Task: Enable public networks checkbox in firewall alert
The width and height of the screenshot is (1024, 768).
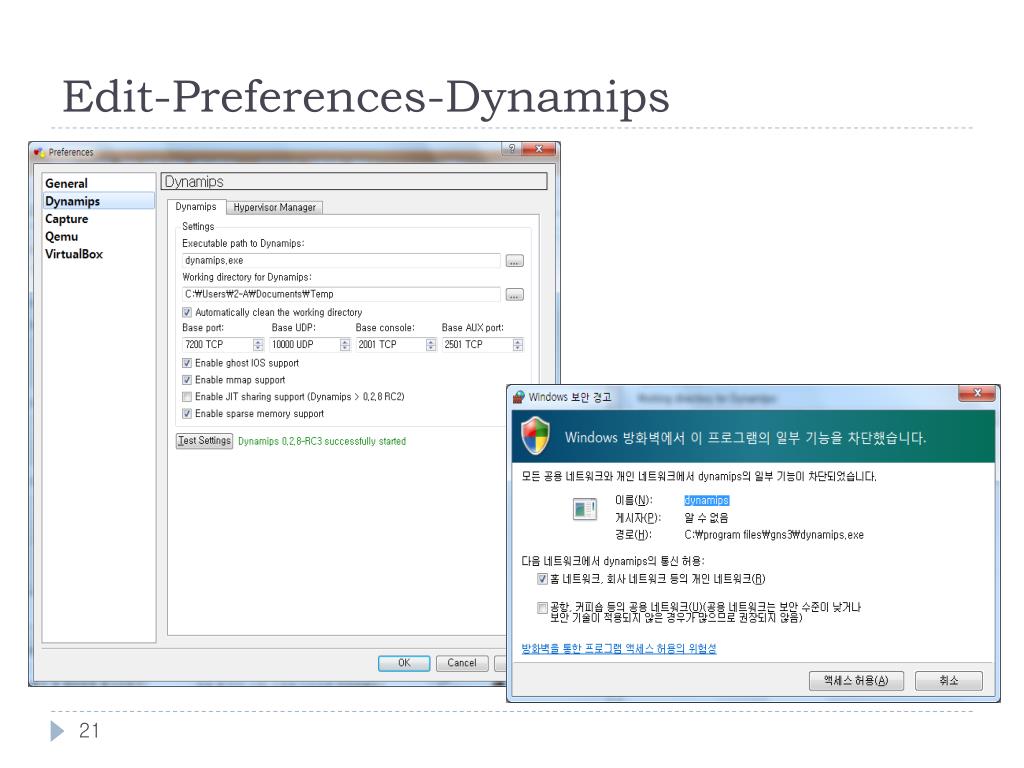Action: 542,608
